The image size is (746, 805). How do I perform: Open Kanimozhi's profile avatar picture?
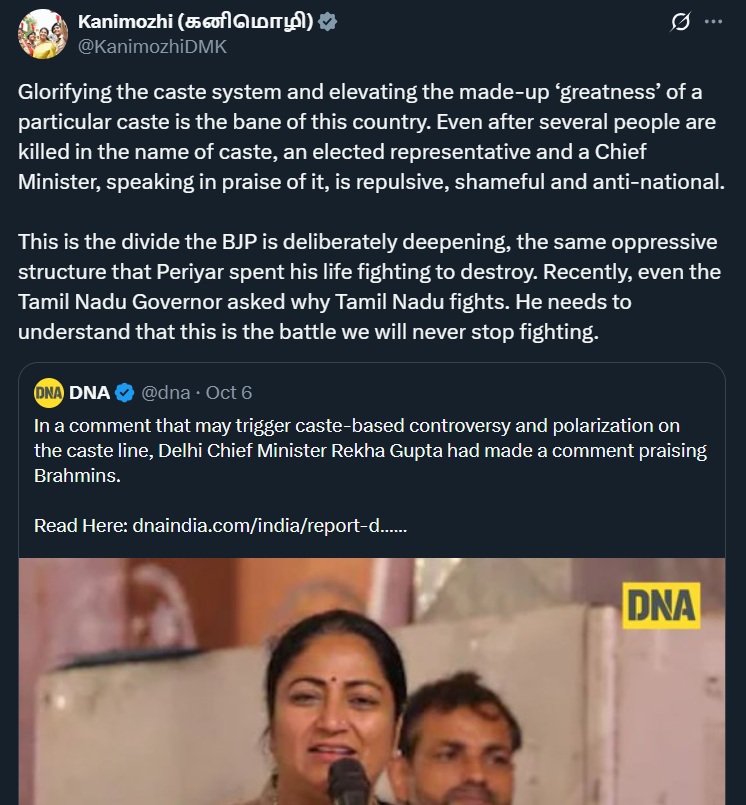click(x=42, y=33)
